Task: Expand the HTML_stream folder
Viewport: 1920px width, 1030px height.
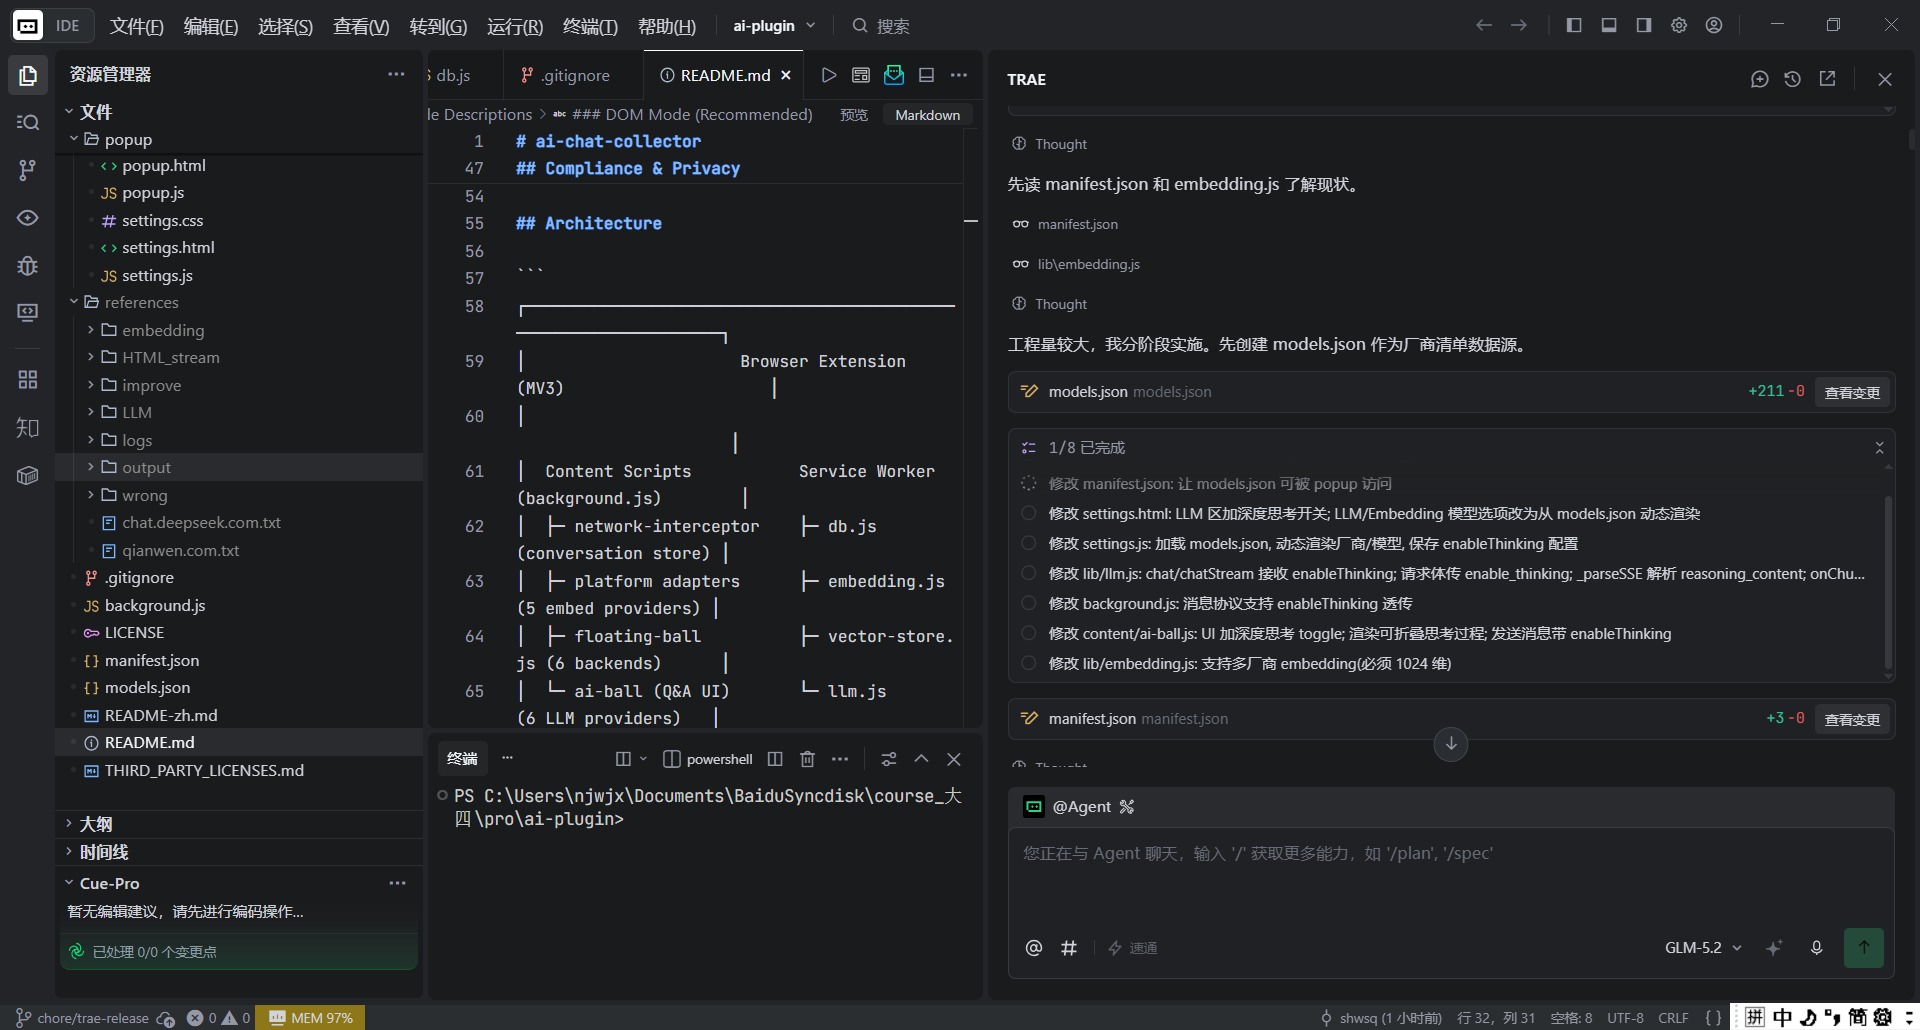Action: (x=91, y=357)
